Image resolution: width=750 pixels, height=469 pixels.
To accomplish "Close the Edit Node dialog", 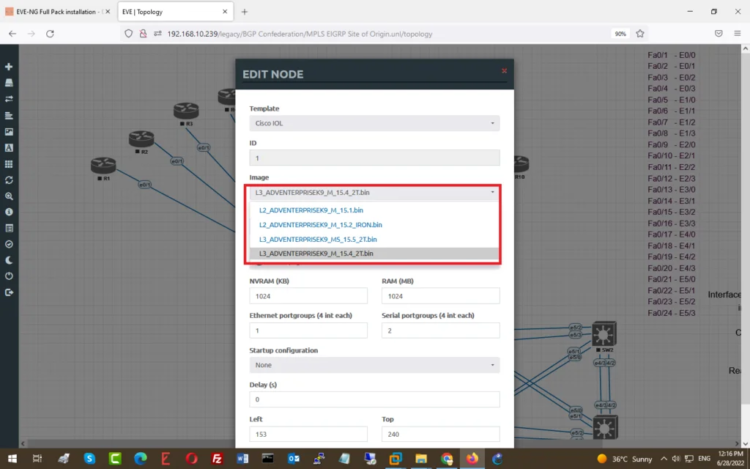I will pos(504,71).
